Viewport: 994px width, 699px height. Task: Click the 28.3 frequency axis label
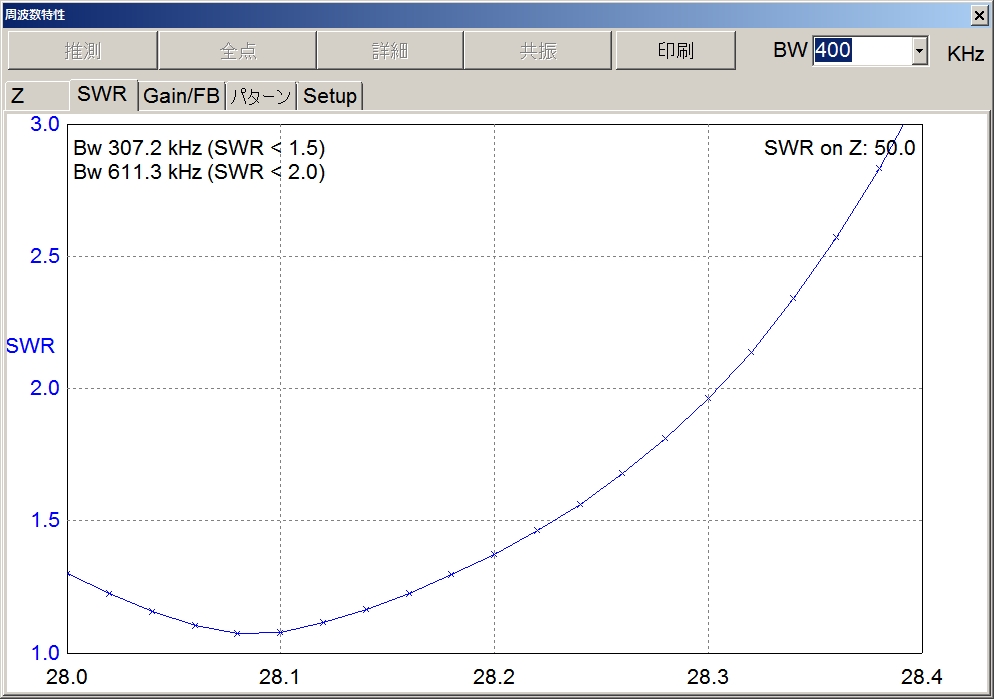point(708,677)
